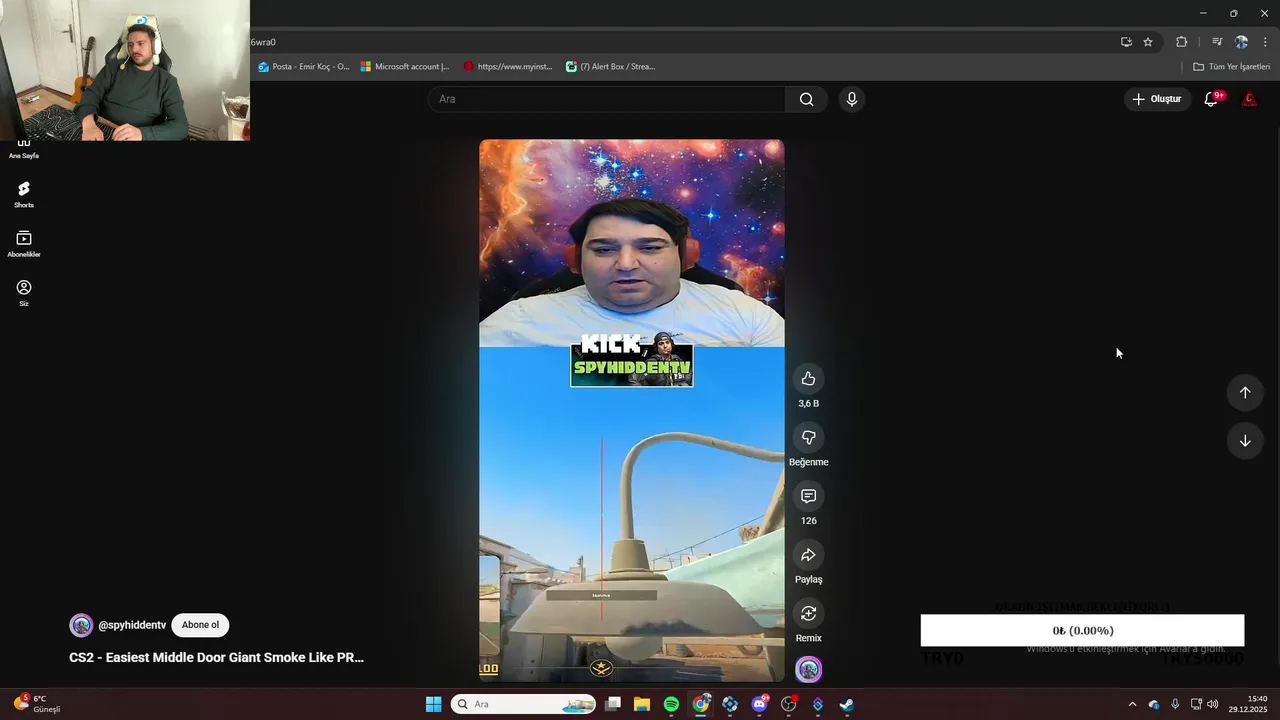The height and width of the screenshot is (720, 1280).
Task: Open Tüm Yer İşaretleri bookmarks folder
Action: coord(1231,67)
